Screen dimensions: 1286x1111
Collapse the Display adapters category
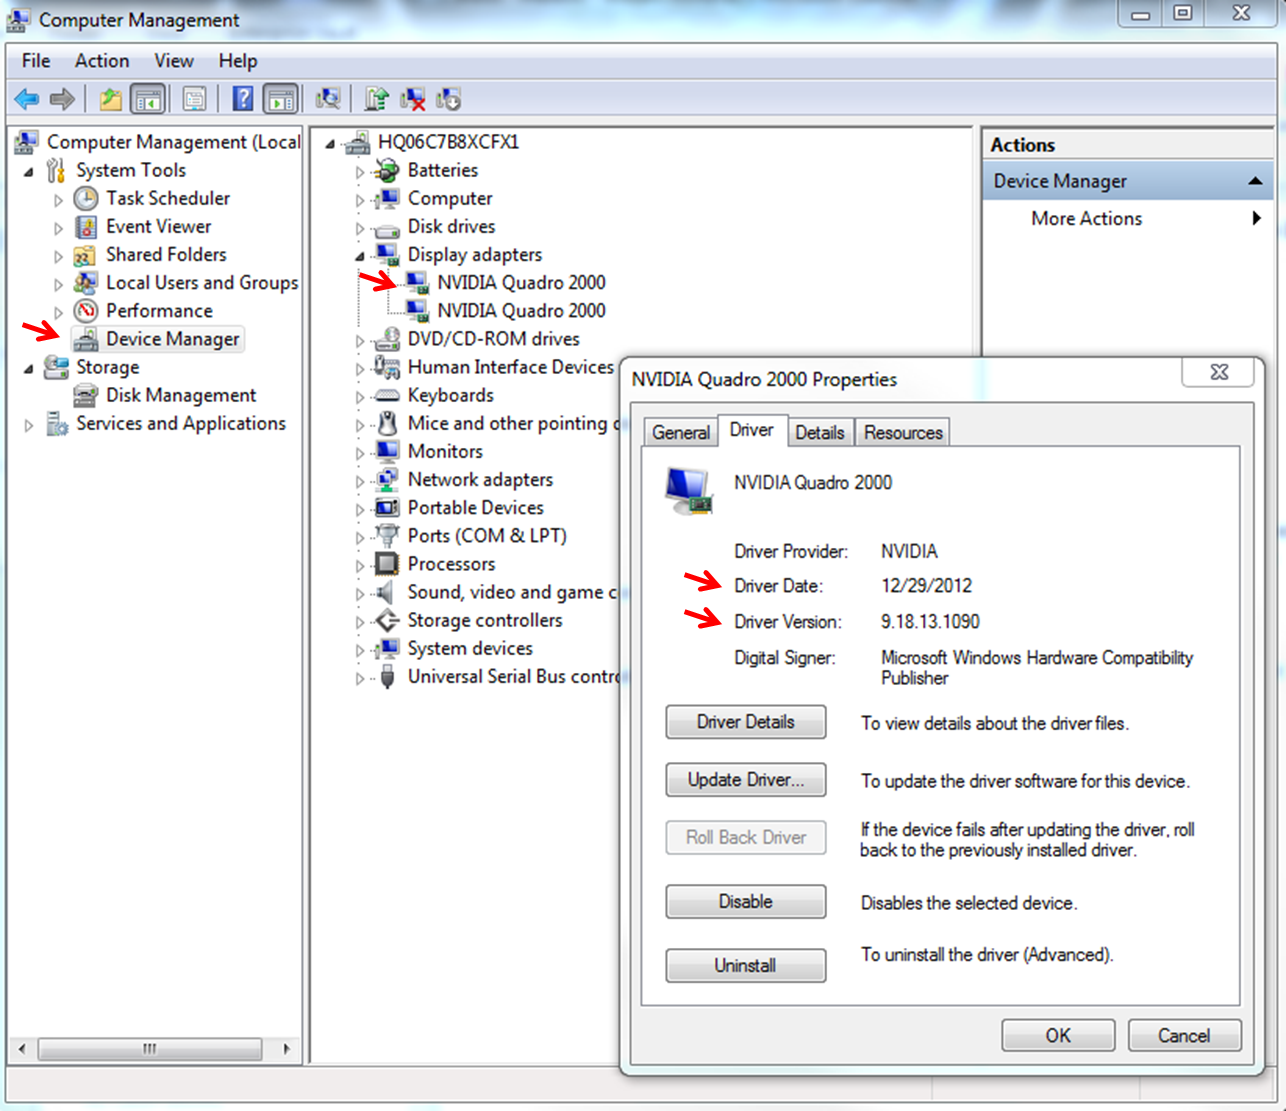360,257
